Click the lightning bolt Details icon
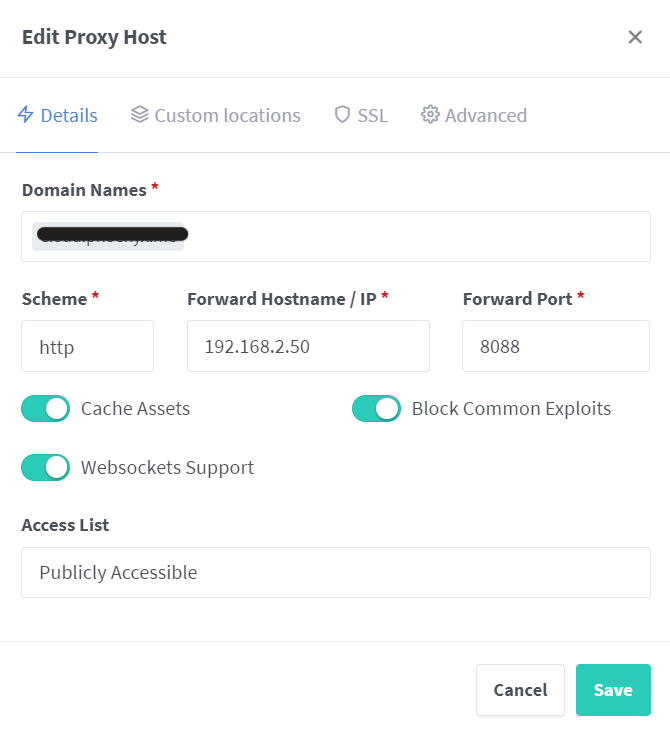 click(x=26, y=114)
